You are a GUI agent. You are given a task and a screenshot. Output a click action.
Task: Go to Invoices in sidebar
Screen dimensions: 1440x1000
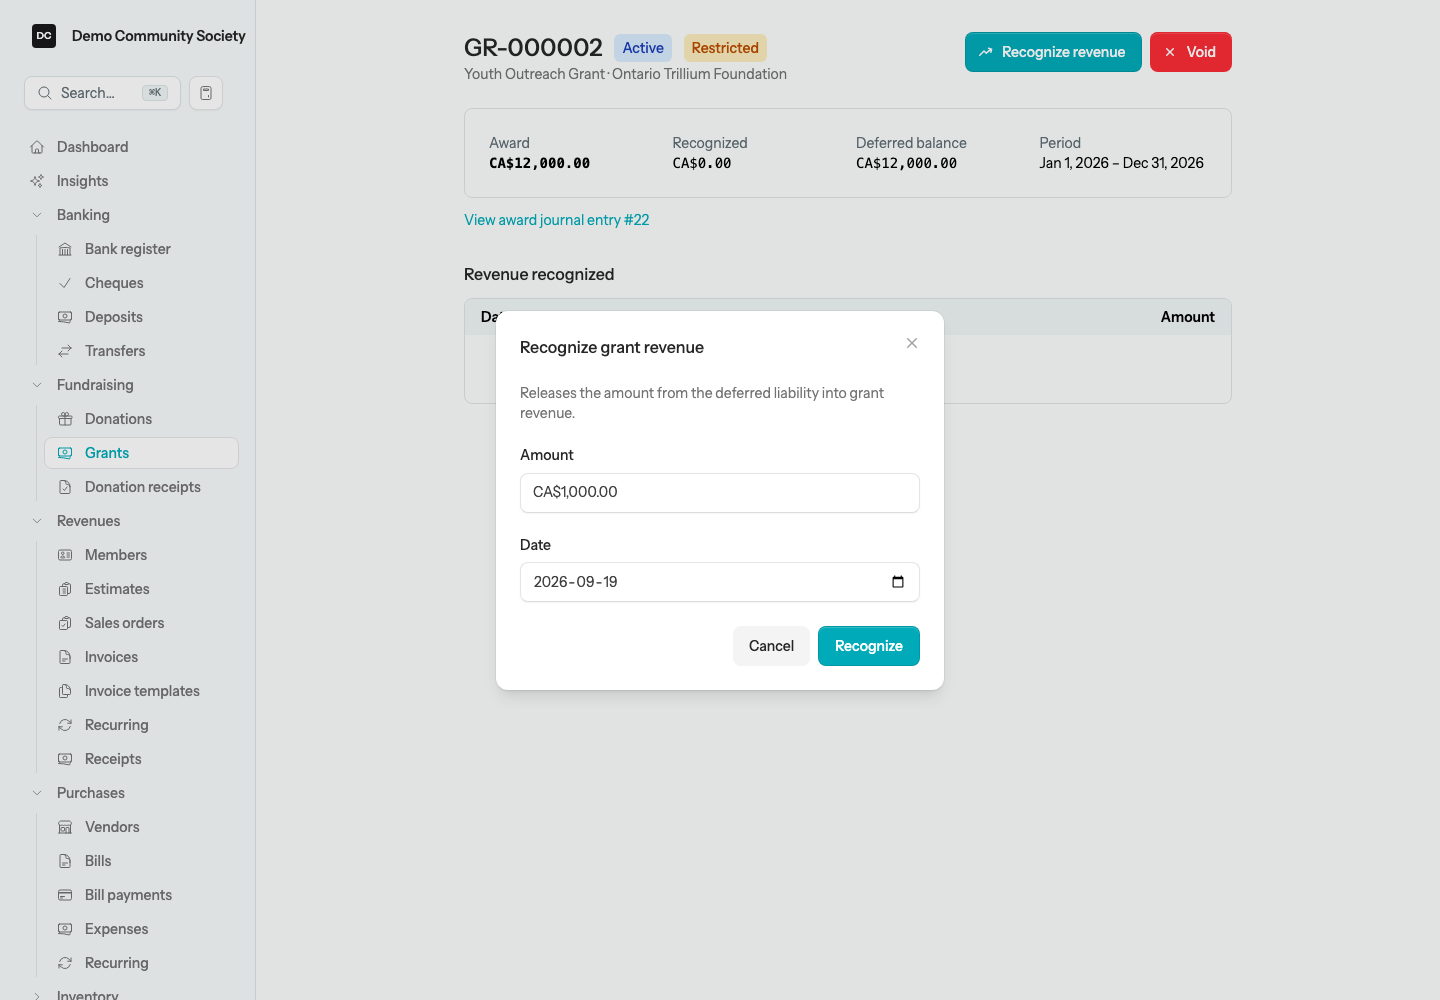[141, 657]
